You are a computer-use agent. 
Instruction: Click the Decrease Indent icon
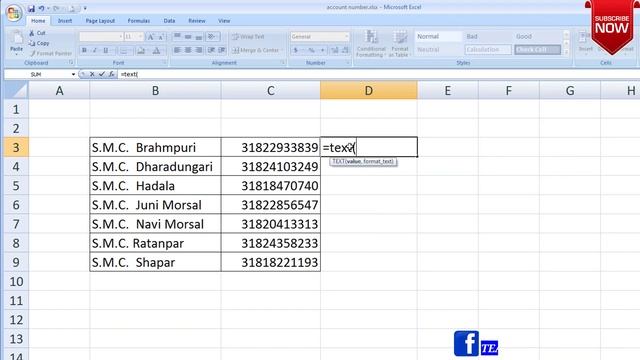(x=211, y=50)
